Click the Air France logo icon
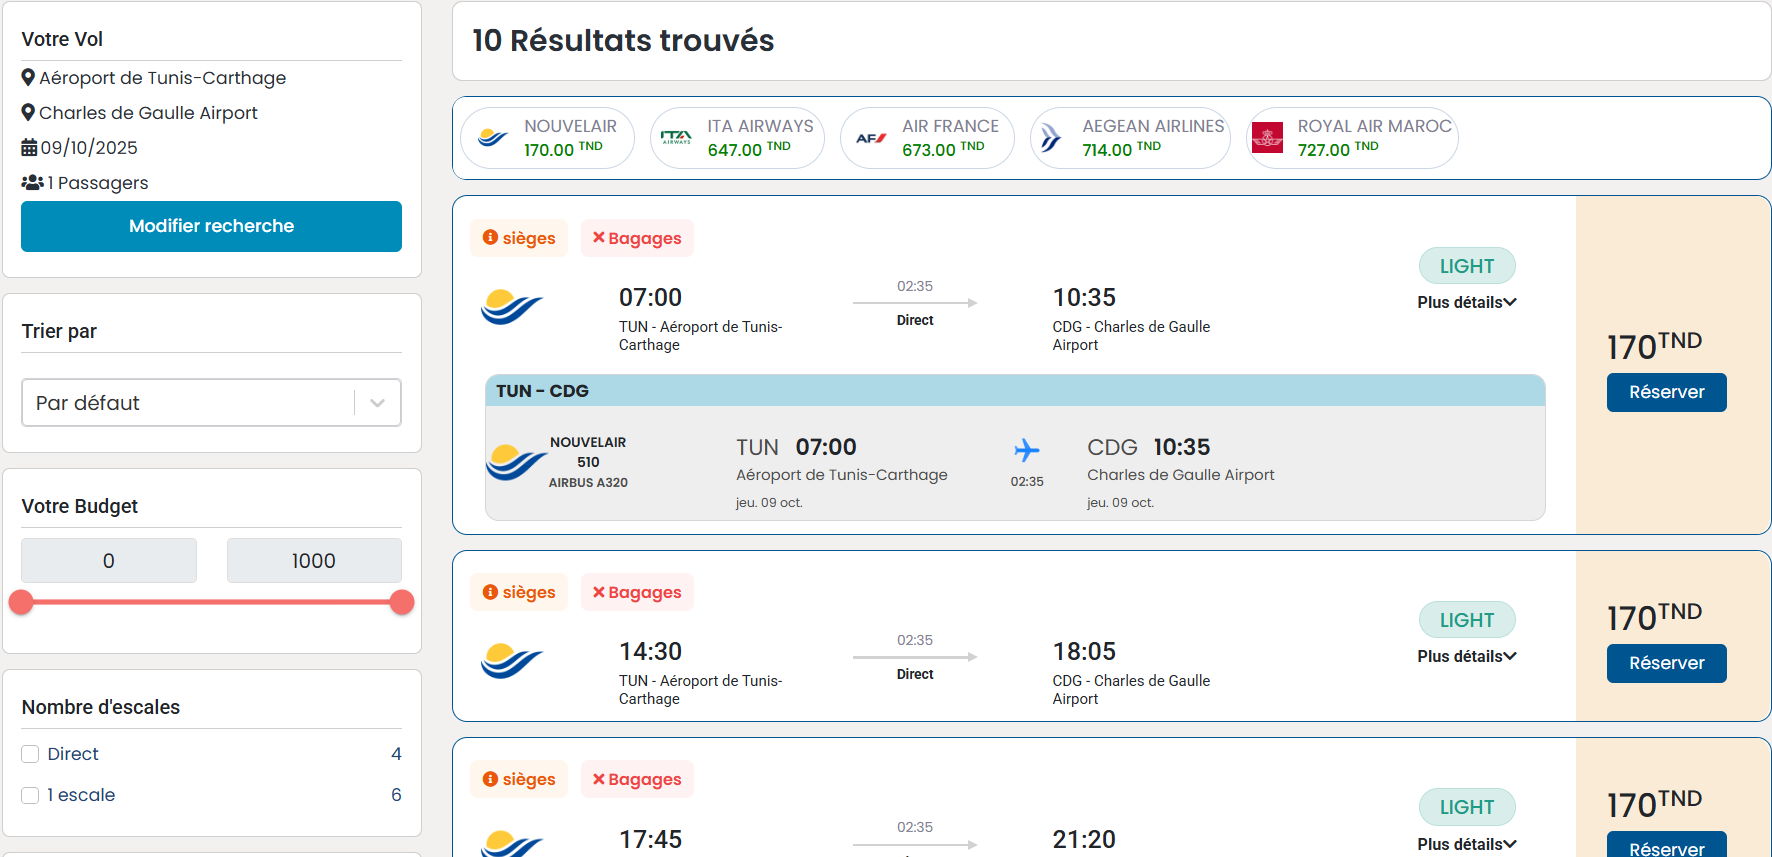1772x857 pixels. tap(871, 138)
